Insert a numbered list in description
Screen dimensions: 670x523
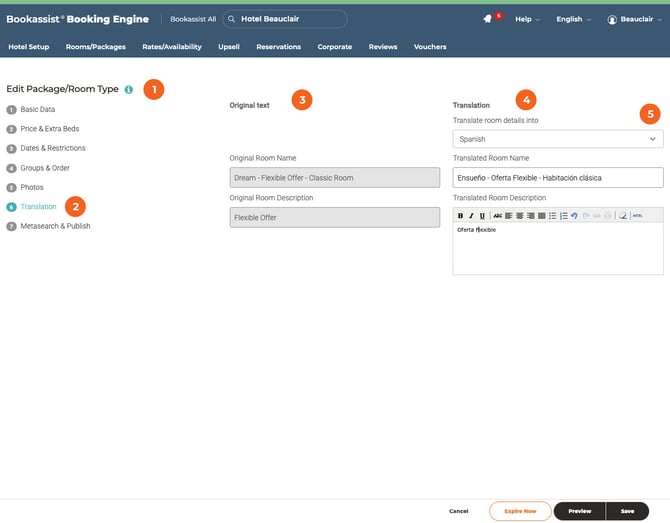click(564, 215)
